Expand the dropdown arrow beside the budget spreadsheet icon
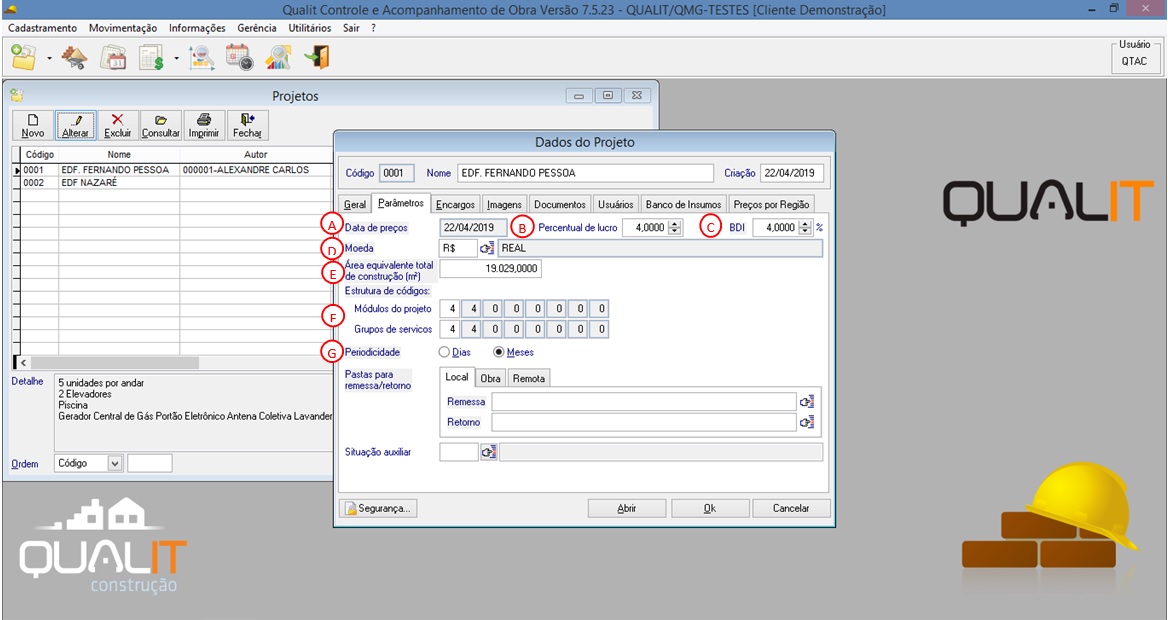 click(177, 58)
